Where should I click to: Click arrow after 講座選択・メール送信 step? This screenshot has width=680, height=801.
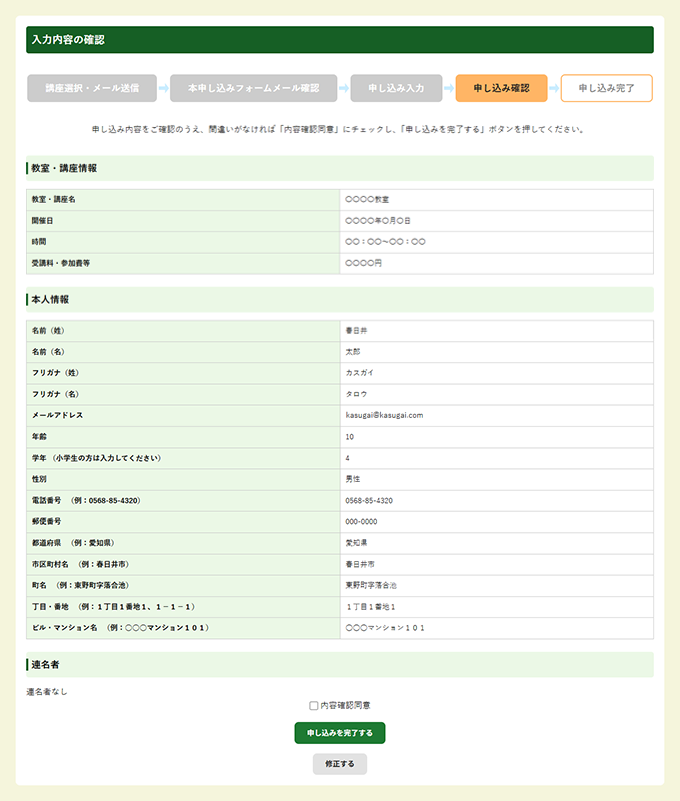pyautogui.click(x=162, y=88)
